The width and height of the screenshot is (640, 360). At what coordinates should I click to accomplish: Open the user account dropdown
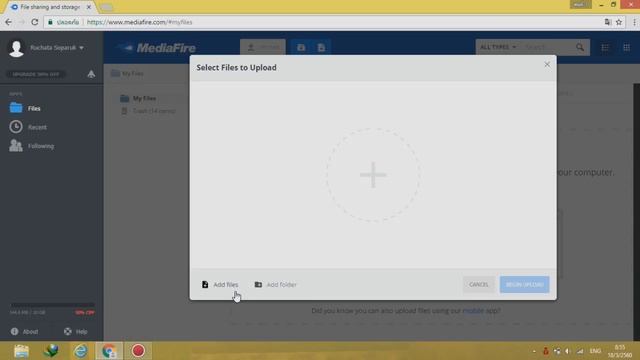[x=57, y=48]
